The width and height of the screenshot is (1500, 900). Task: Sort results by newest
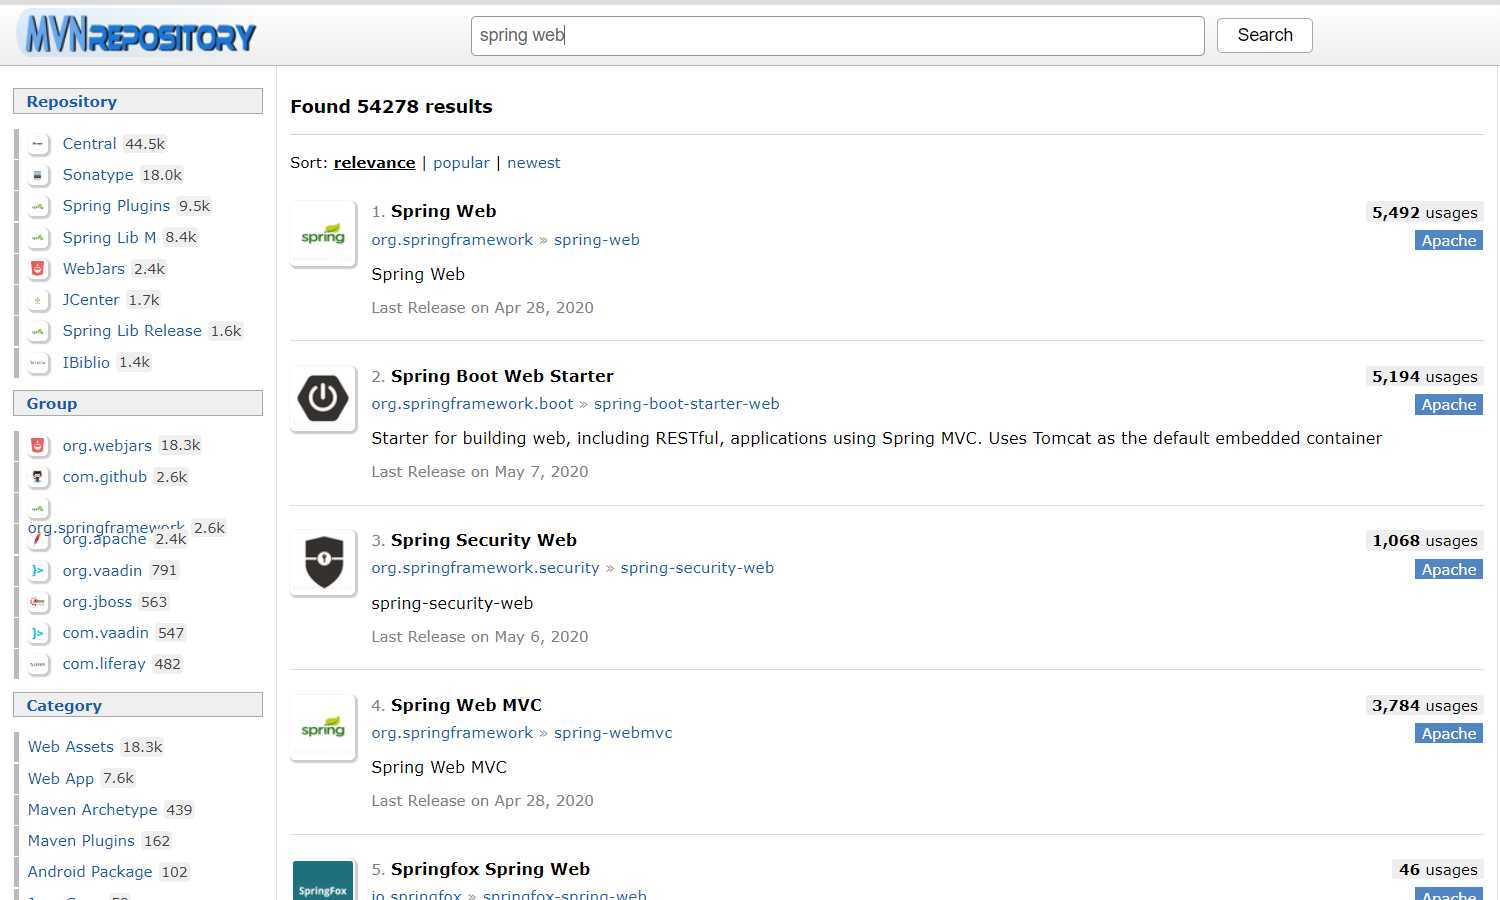534,163
